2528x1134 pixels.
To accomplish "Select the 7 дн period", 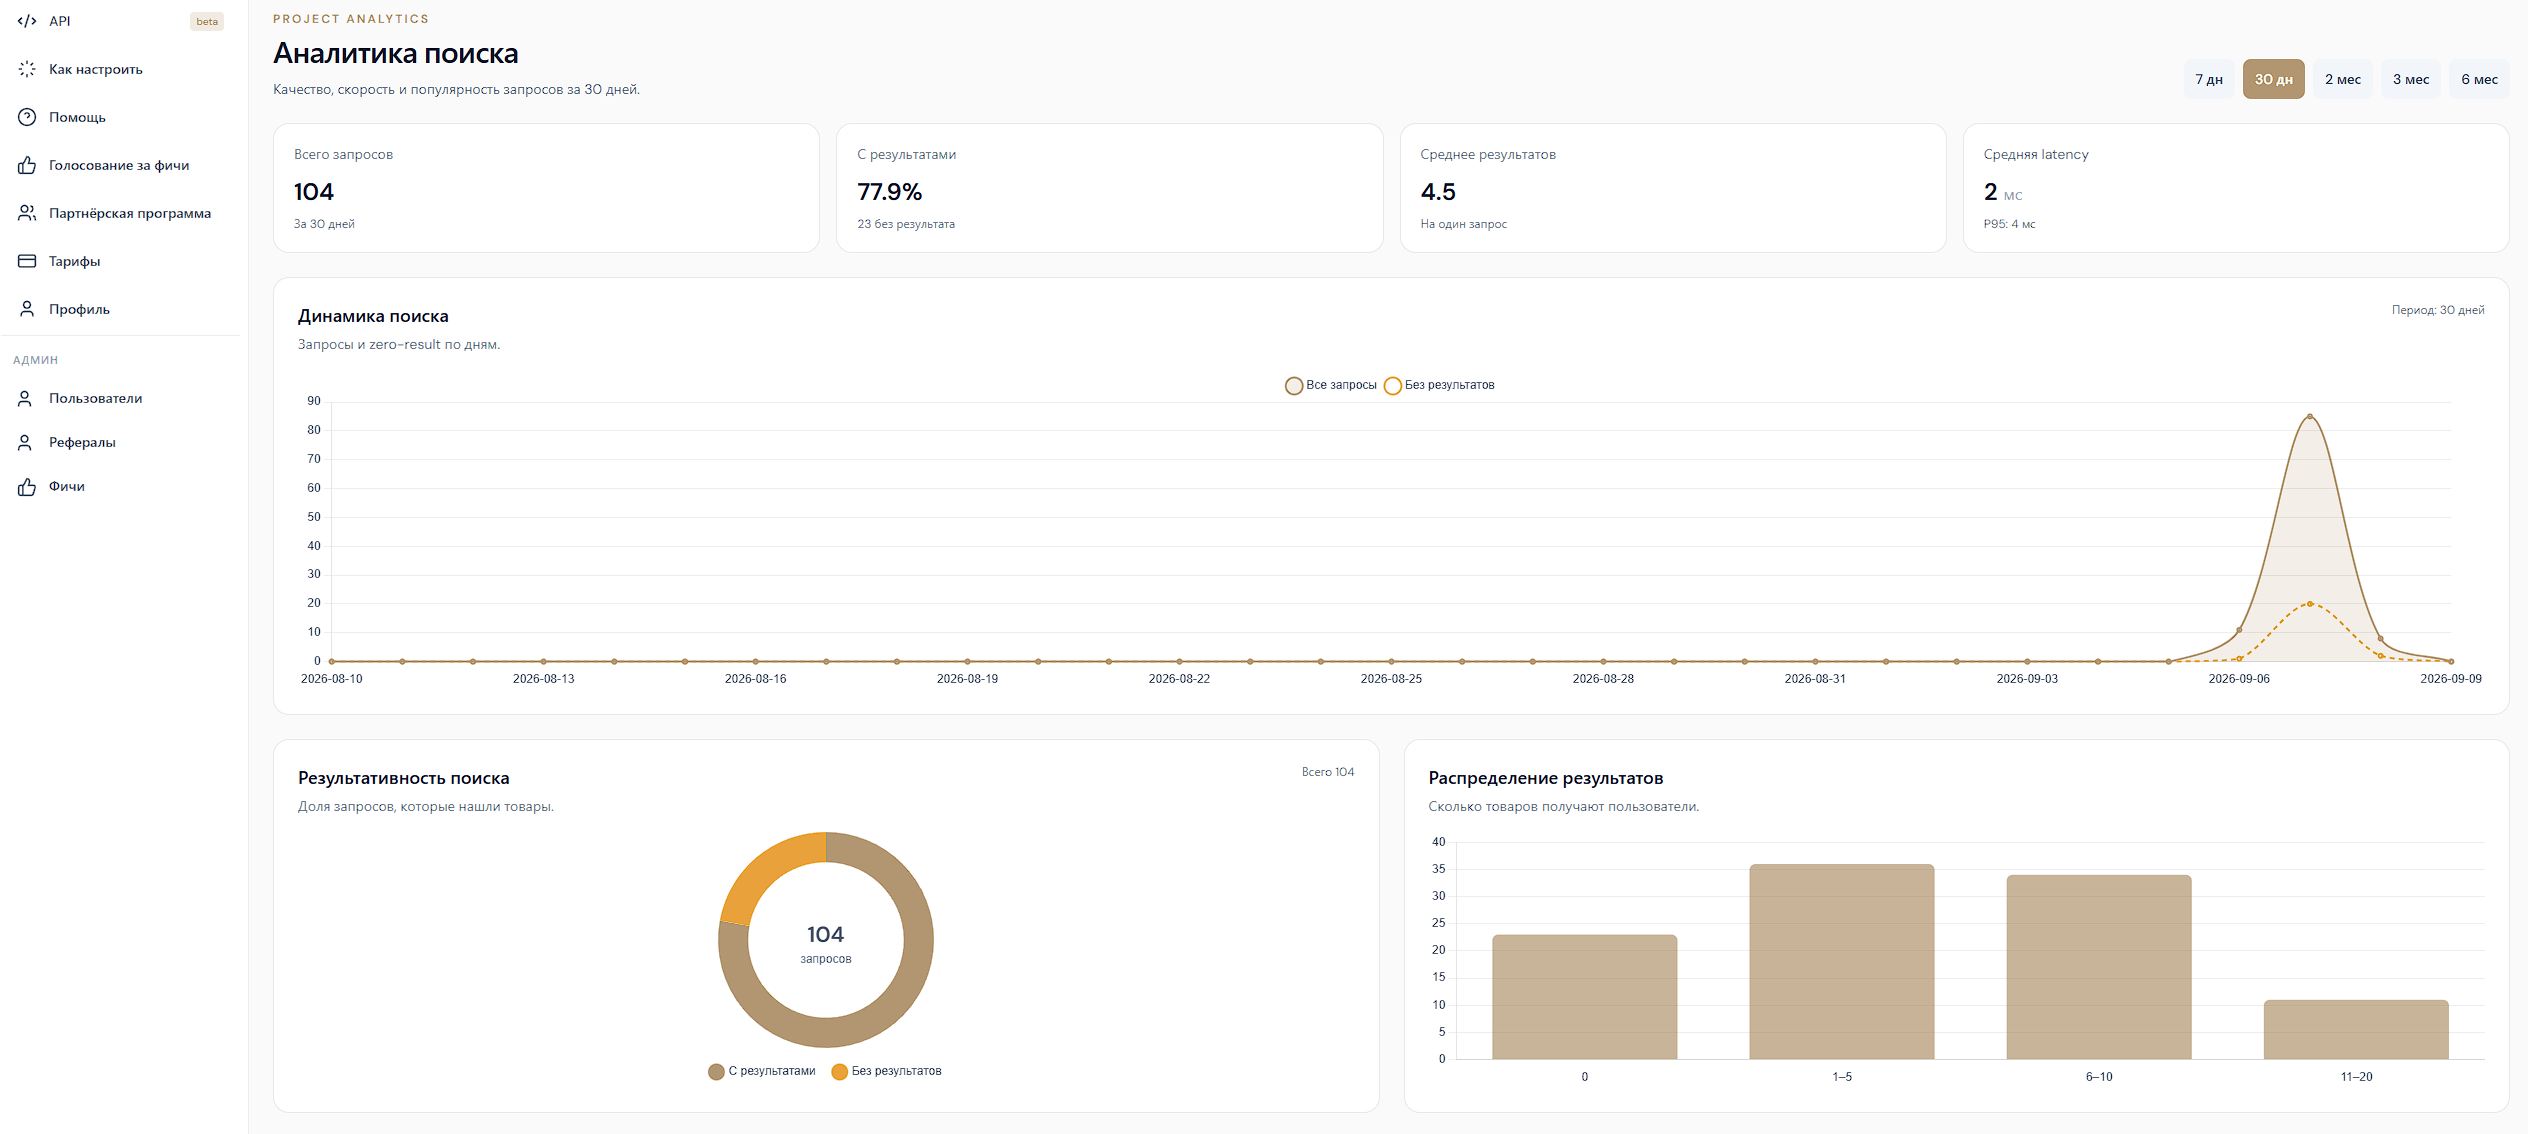I will click(x=2209, y=79).
